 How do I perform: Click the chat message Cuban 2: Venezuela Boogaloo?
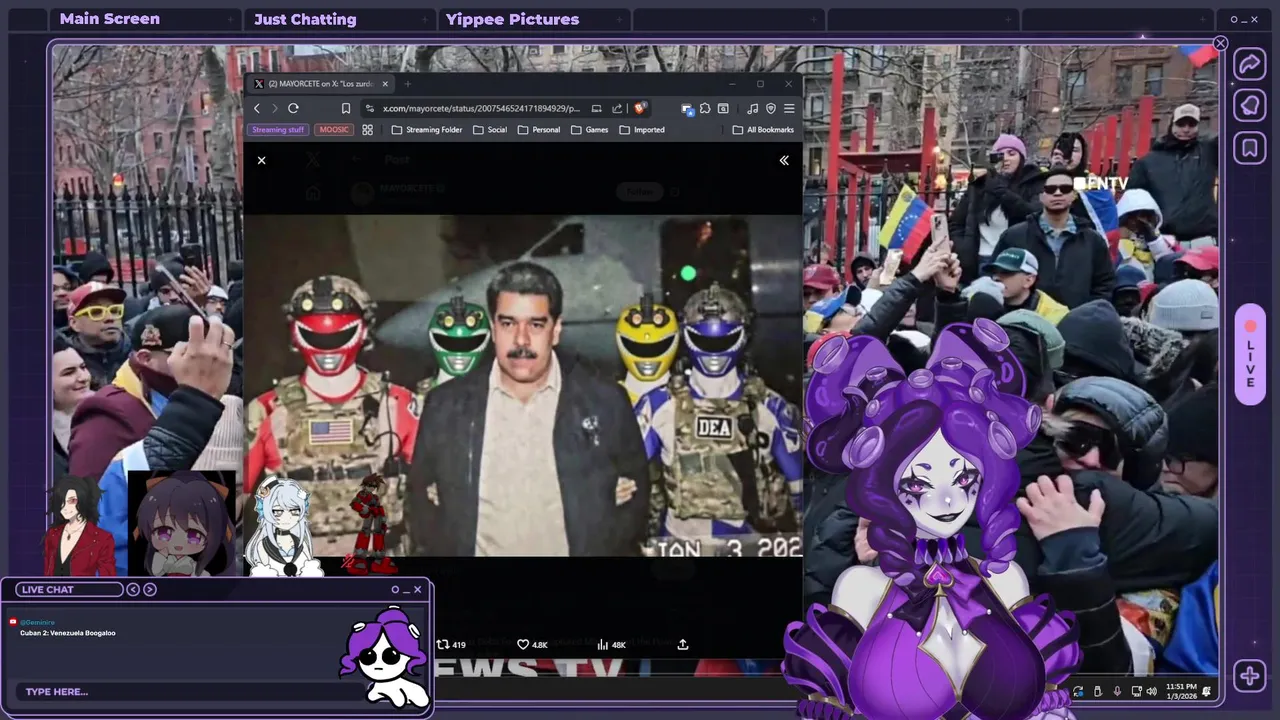[x=68, y=633]
